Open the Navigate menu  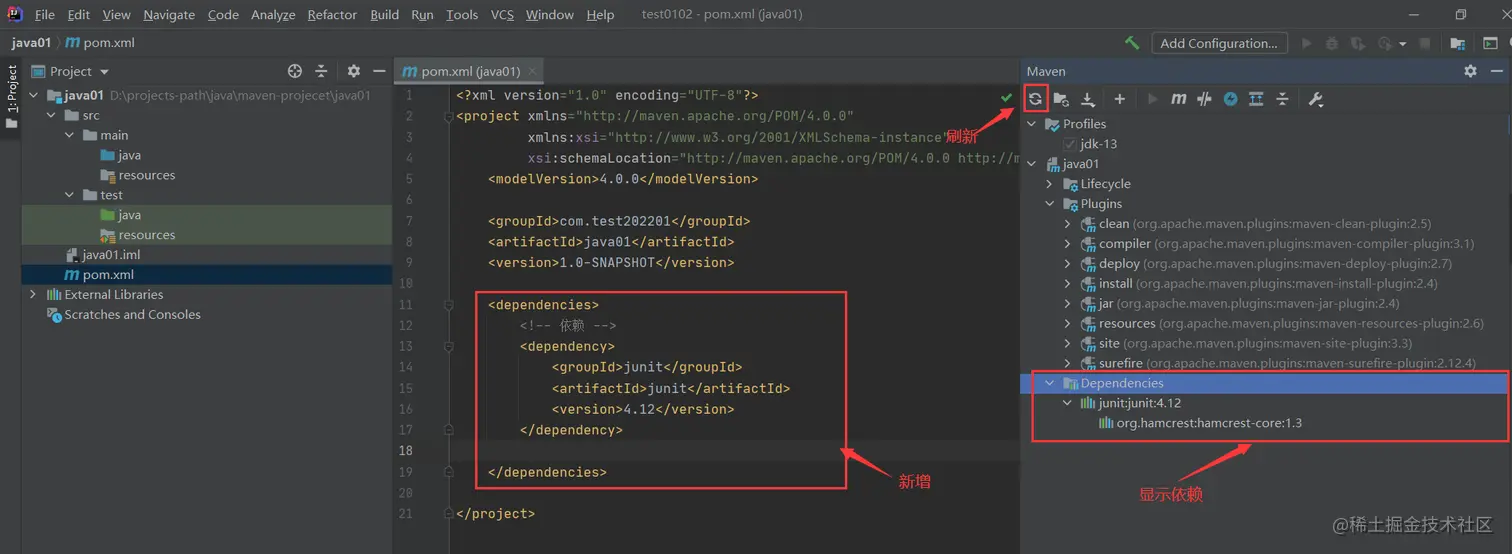(x=167, y=15)
